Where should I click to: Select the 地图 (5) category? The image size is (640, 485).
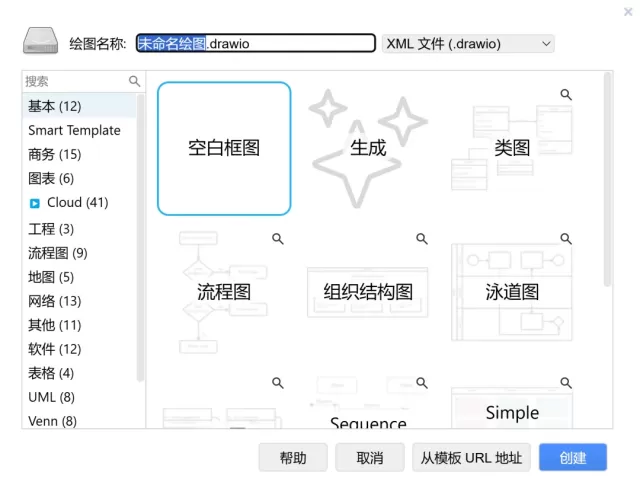[x=79, y=277]
